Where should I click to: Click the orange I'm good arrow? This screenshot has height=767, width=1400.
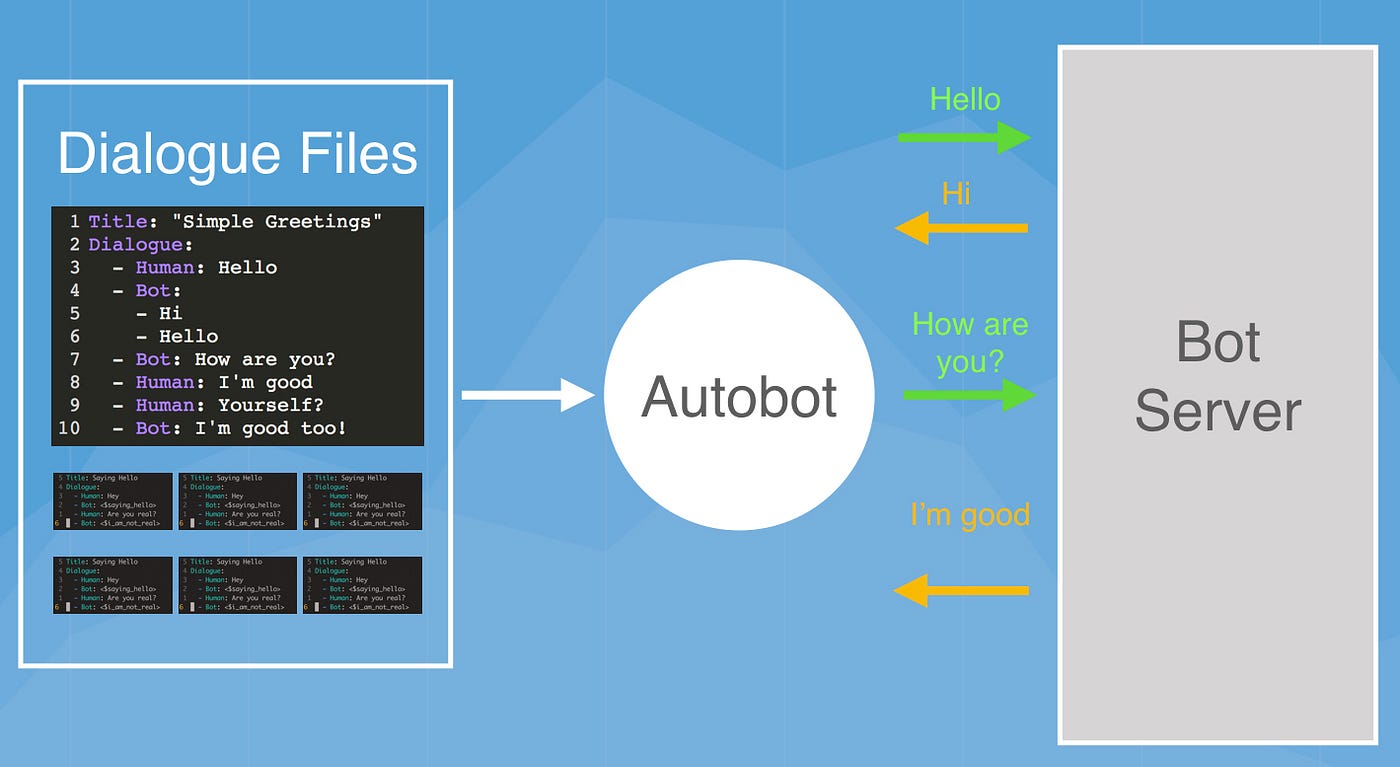[x=960, y=591]
